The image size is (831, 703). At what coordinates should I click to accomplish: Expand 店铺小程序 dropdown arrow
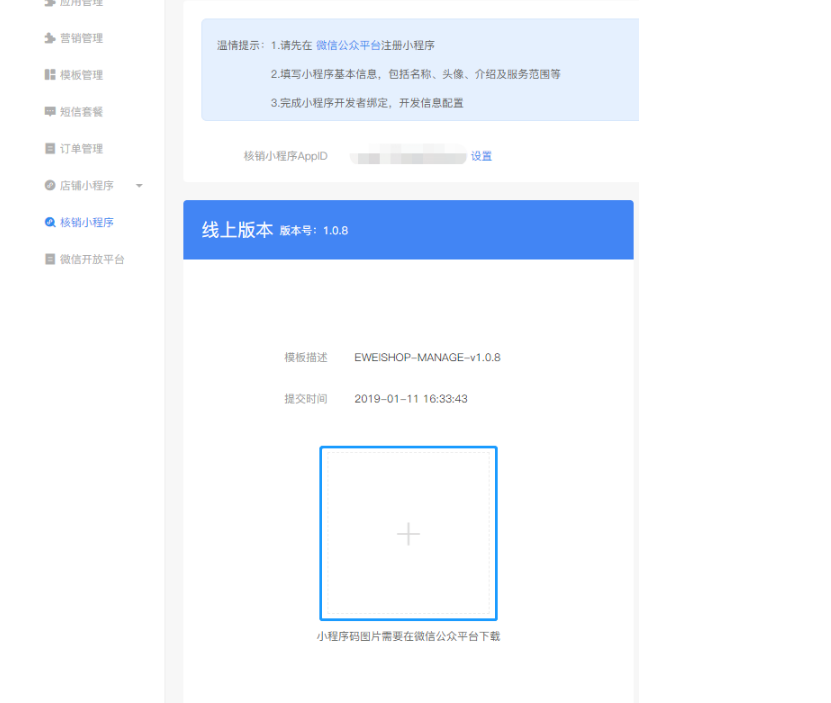[x=139, y=186]
